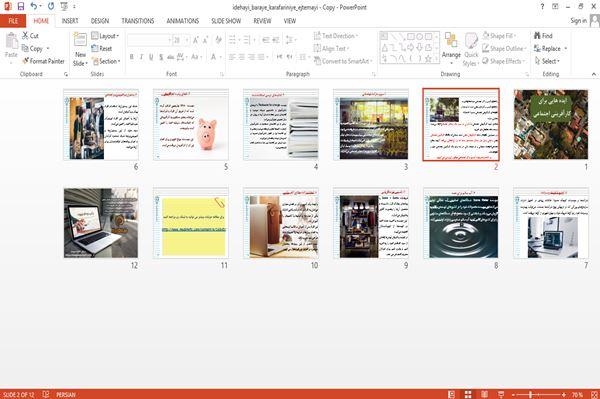Switch to the REVIEW tab
Image resolution: width=600 pixels, height=399 pixels.
(x=262, y=21)
